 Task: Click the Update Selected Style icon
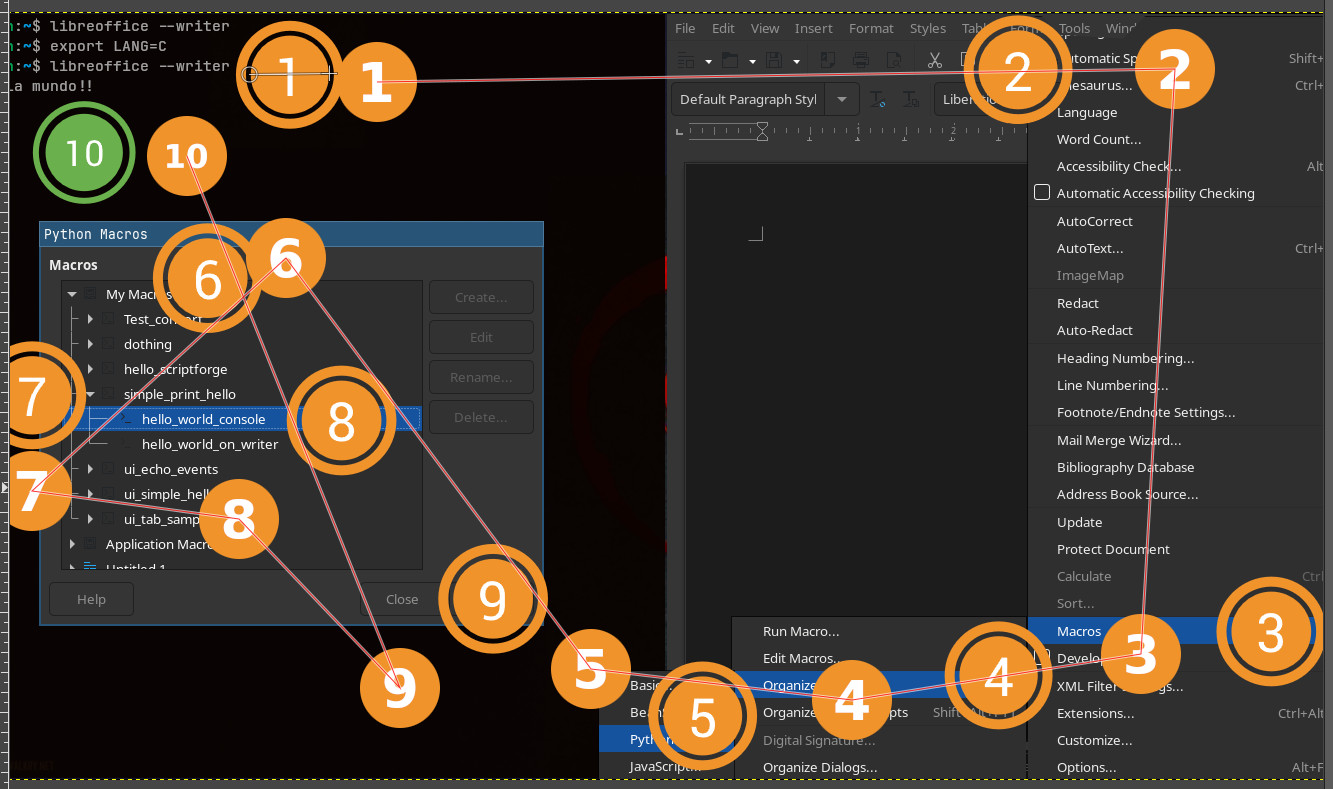[x=877, y=99]
